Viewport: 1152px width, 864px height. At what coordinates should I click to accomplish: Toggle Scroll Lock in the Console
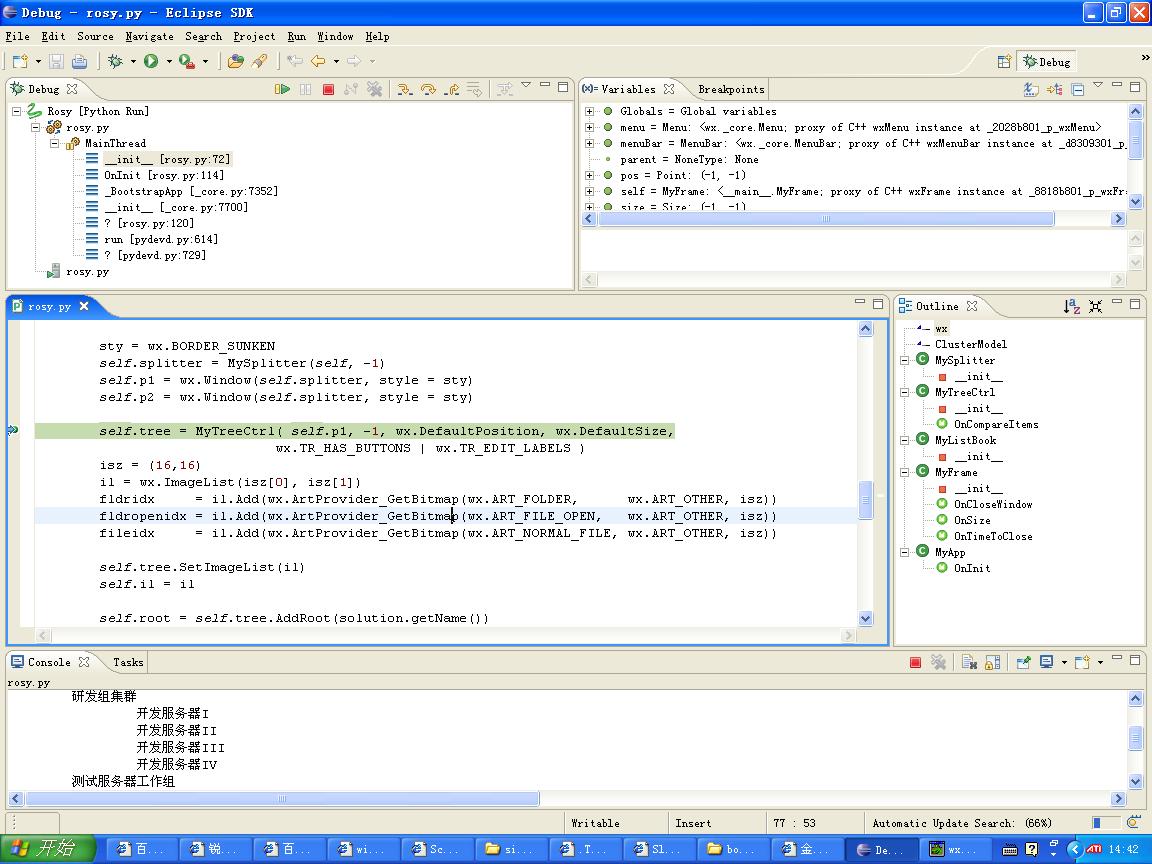[x=993, y=663]
